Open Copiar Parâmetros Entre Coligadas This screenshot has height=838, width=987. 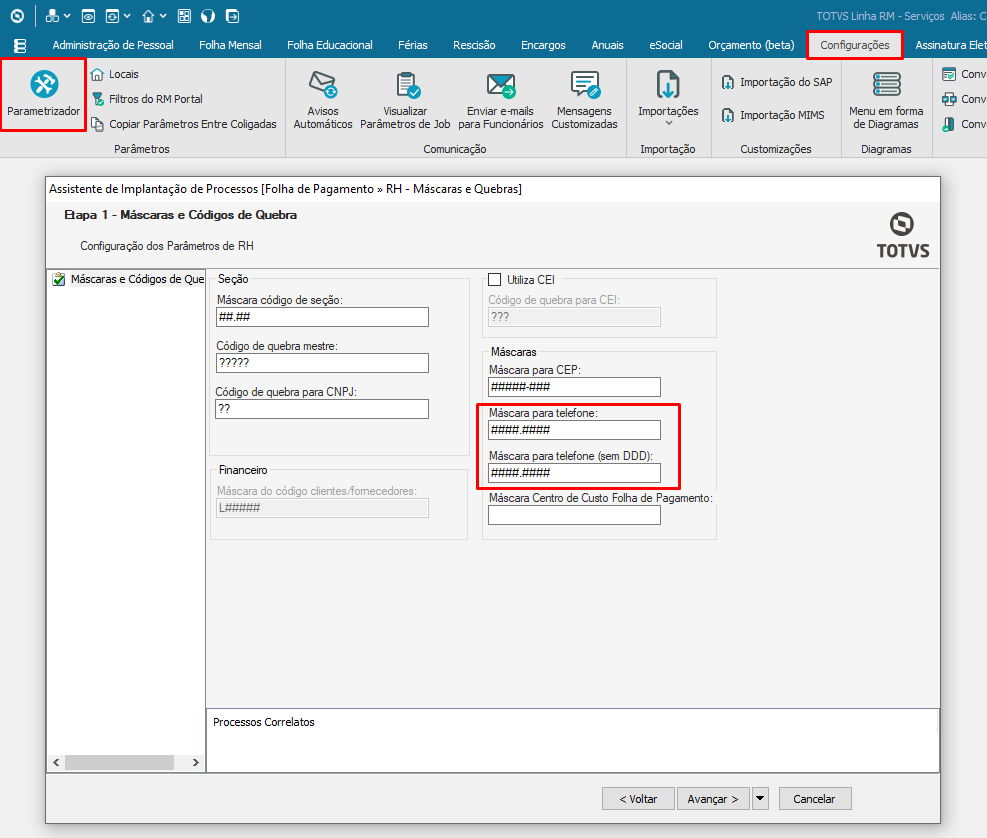pyautogui.click(x=184, y=124)
